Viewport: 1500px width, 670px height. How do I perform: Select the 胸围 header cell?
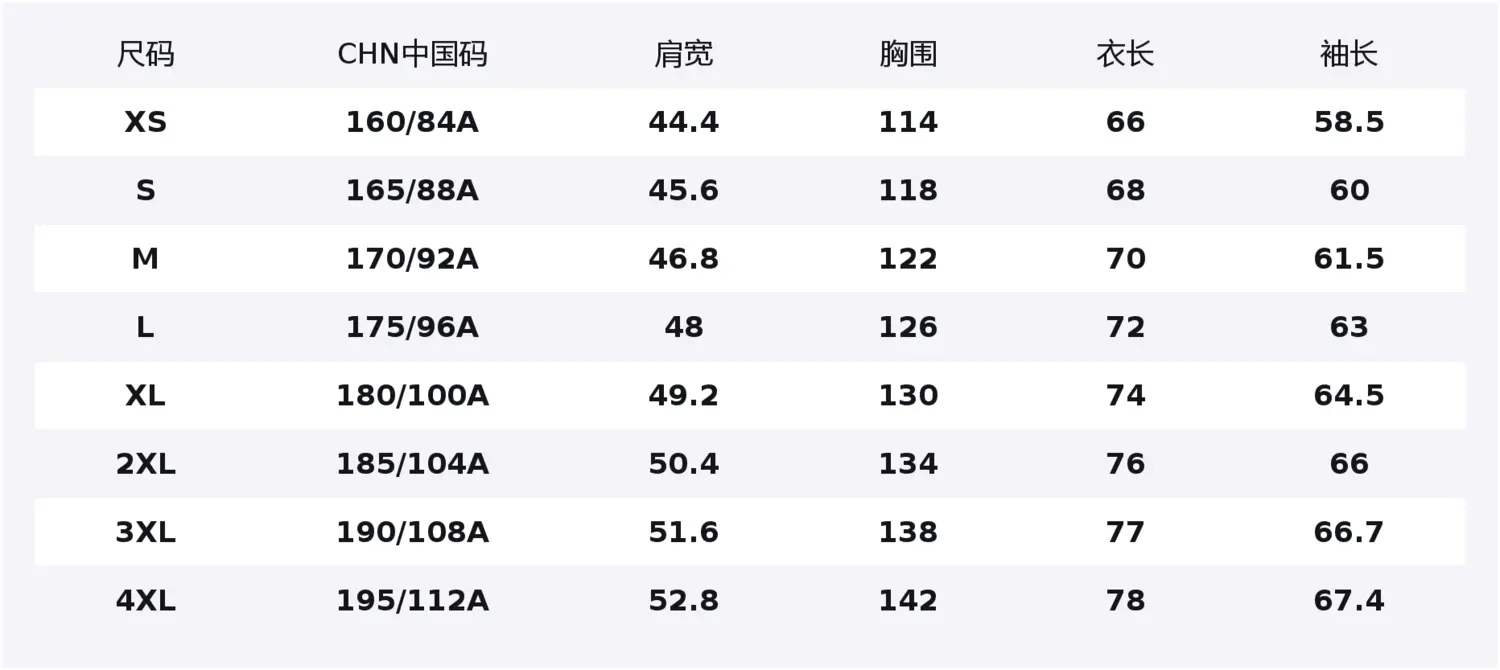908,54
